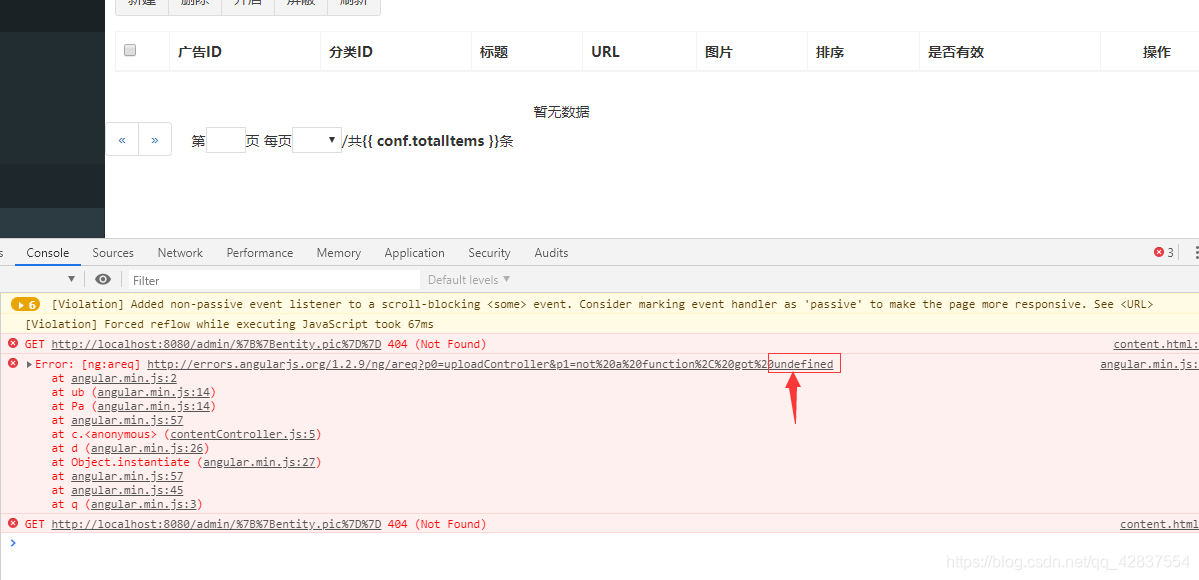Open the 'at angular.min.js:2' stack link
The width and height of the screenshot is (1199, 580).
[124, 378]
